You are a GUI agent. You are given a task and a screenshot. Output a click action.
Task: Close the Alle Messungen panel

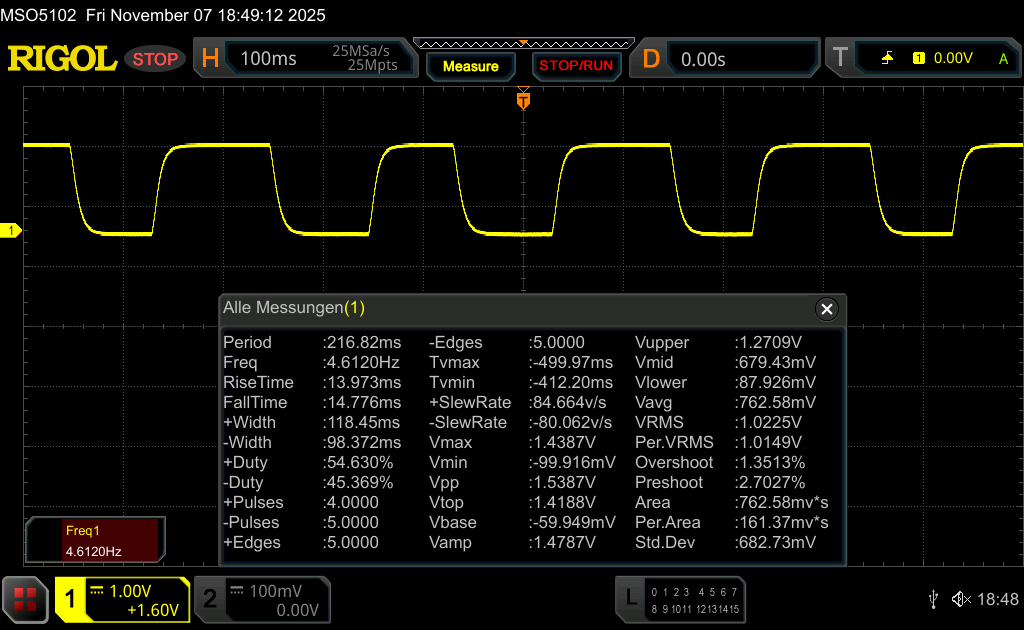[x=826, y=309]
